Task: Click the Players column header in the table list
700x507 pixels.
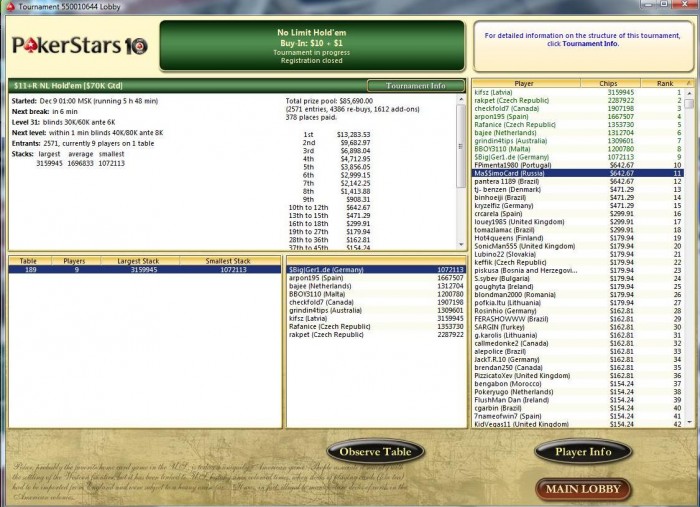Action: click(x=76, y=261)
